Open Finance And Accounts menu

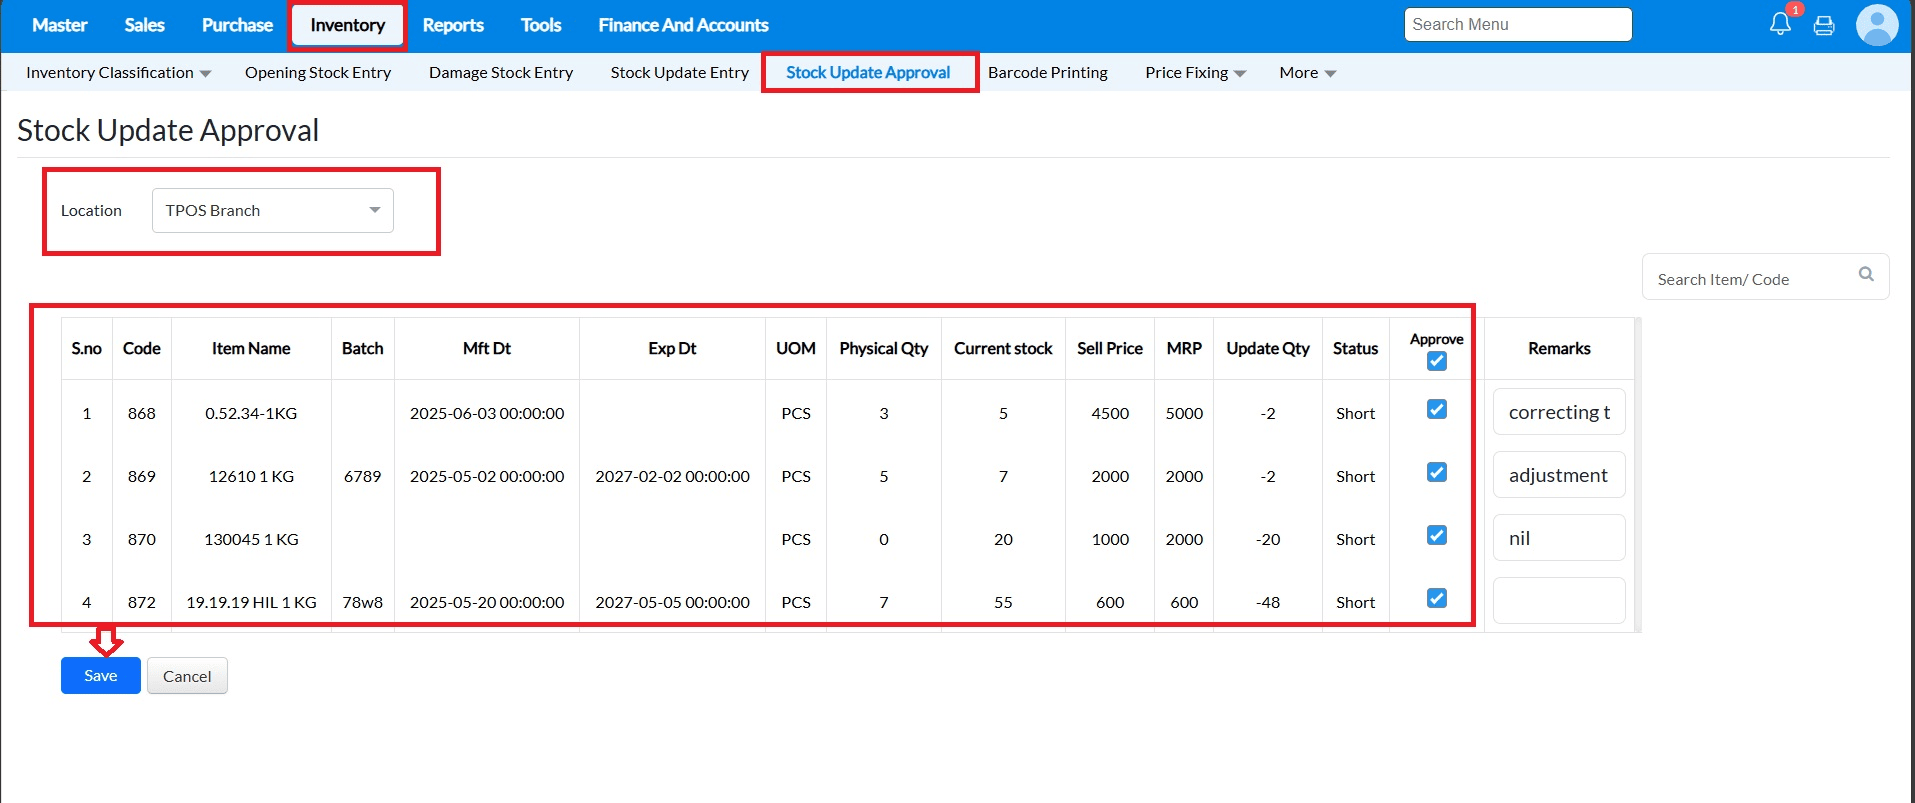click(x=683, y=25)
